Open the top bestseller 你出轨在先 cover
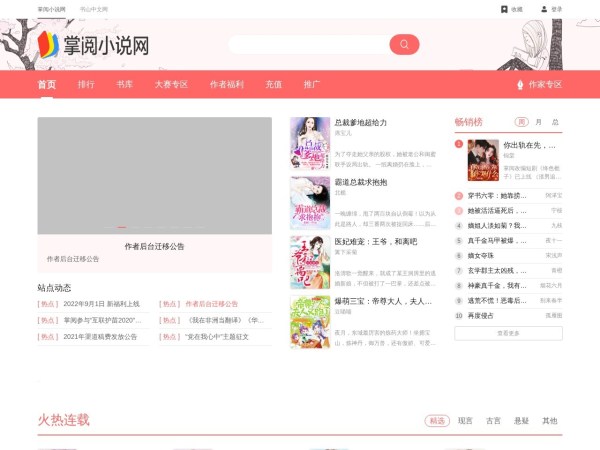This screenshot has height=450, width=600. pos(483,158)
